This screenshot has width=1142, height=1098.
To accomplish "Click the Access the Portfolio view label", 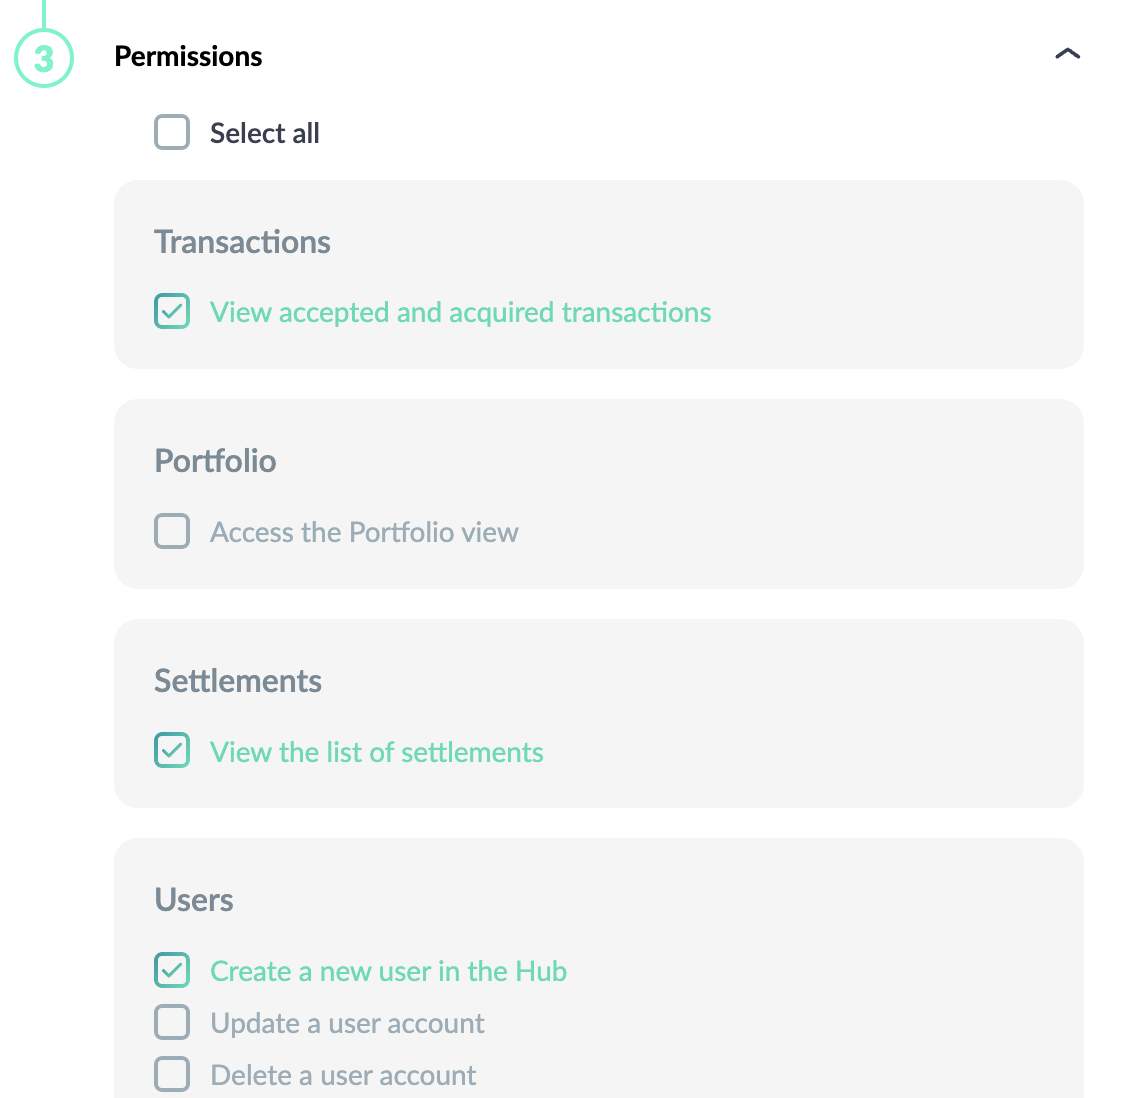I will click(364, 532).
